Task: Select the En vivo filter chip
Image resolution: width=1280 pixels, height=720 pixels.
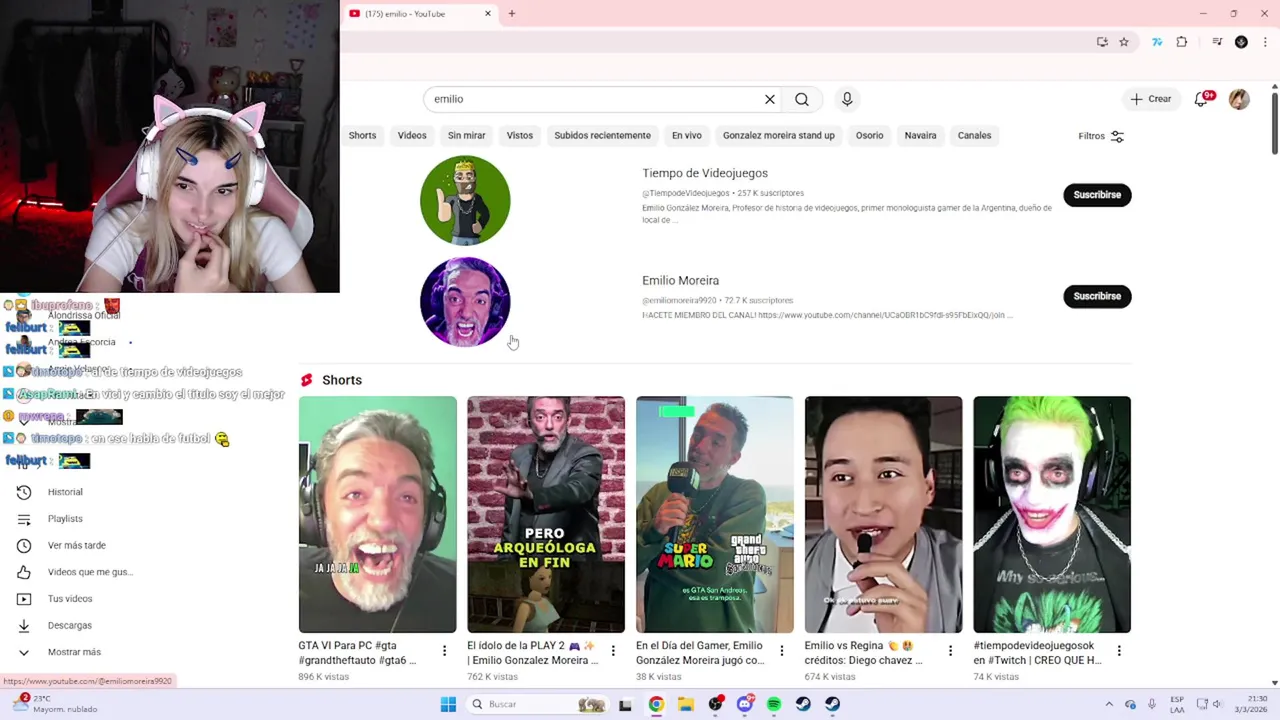Action: 687,135
